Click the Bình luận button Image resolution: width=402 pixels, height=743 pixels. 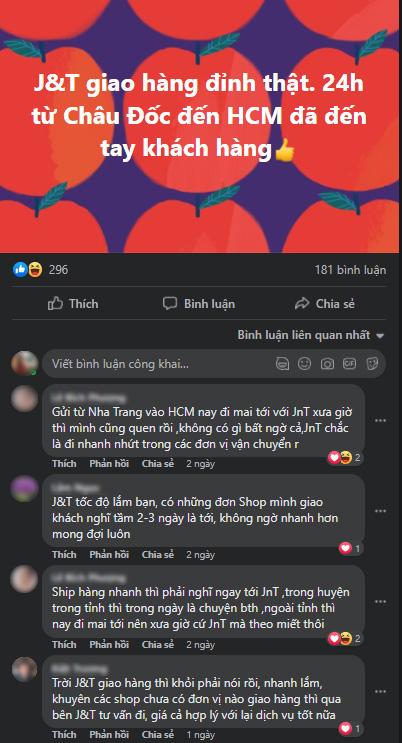(199, 304)
